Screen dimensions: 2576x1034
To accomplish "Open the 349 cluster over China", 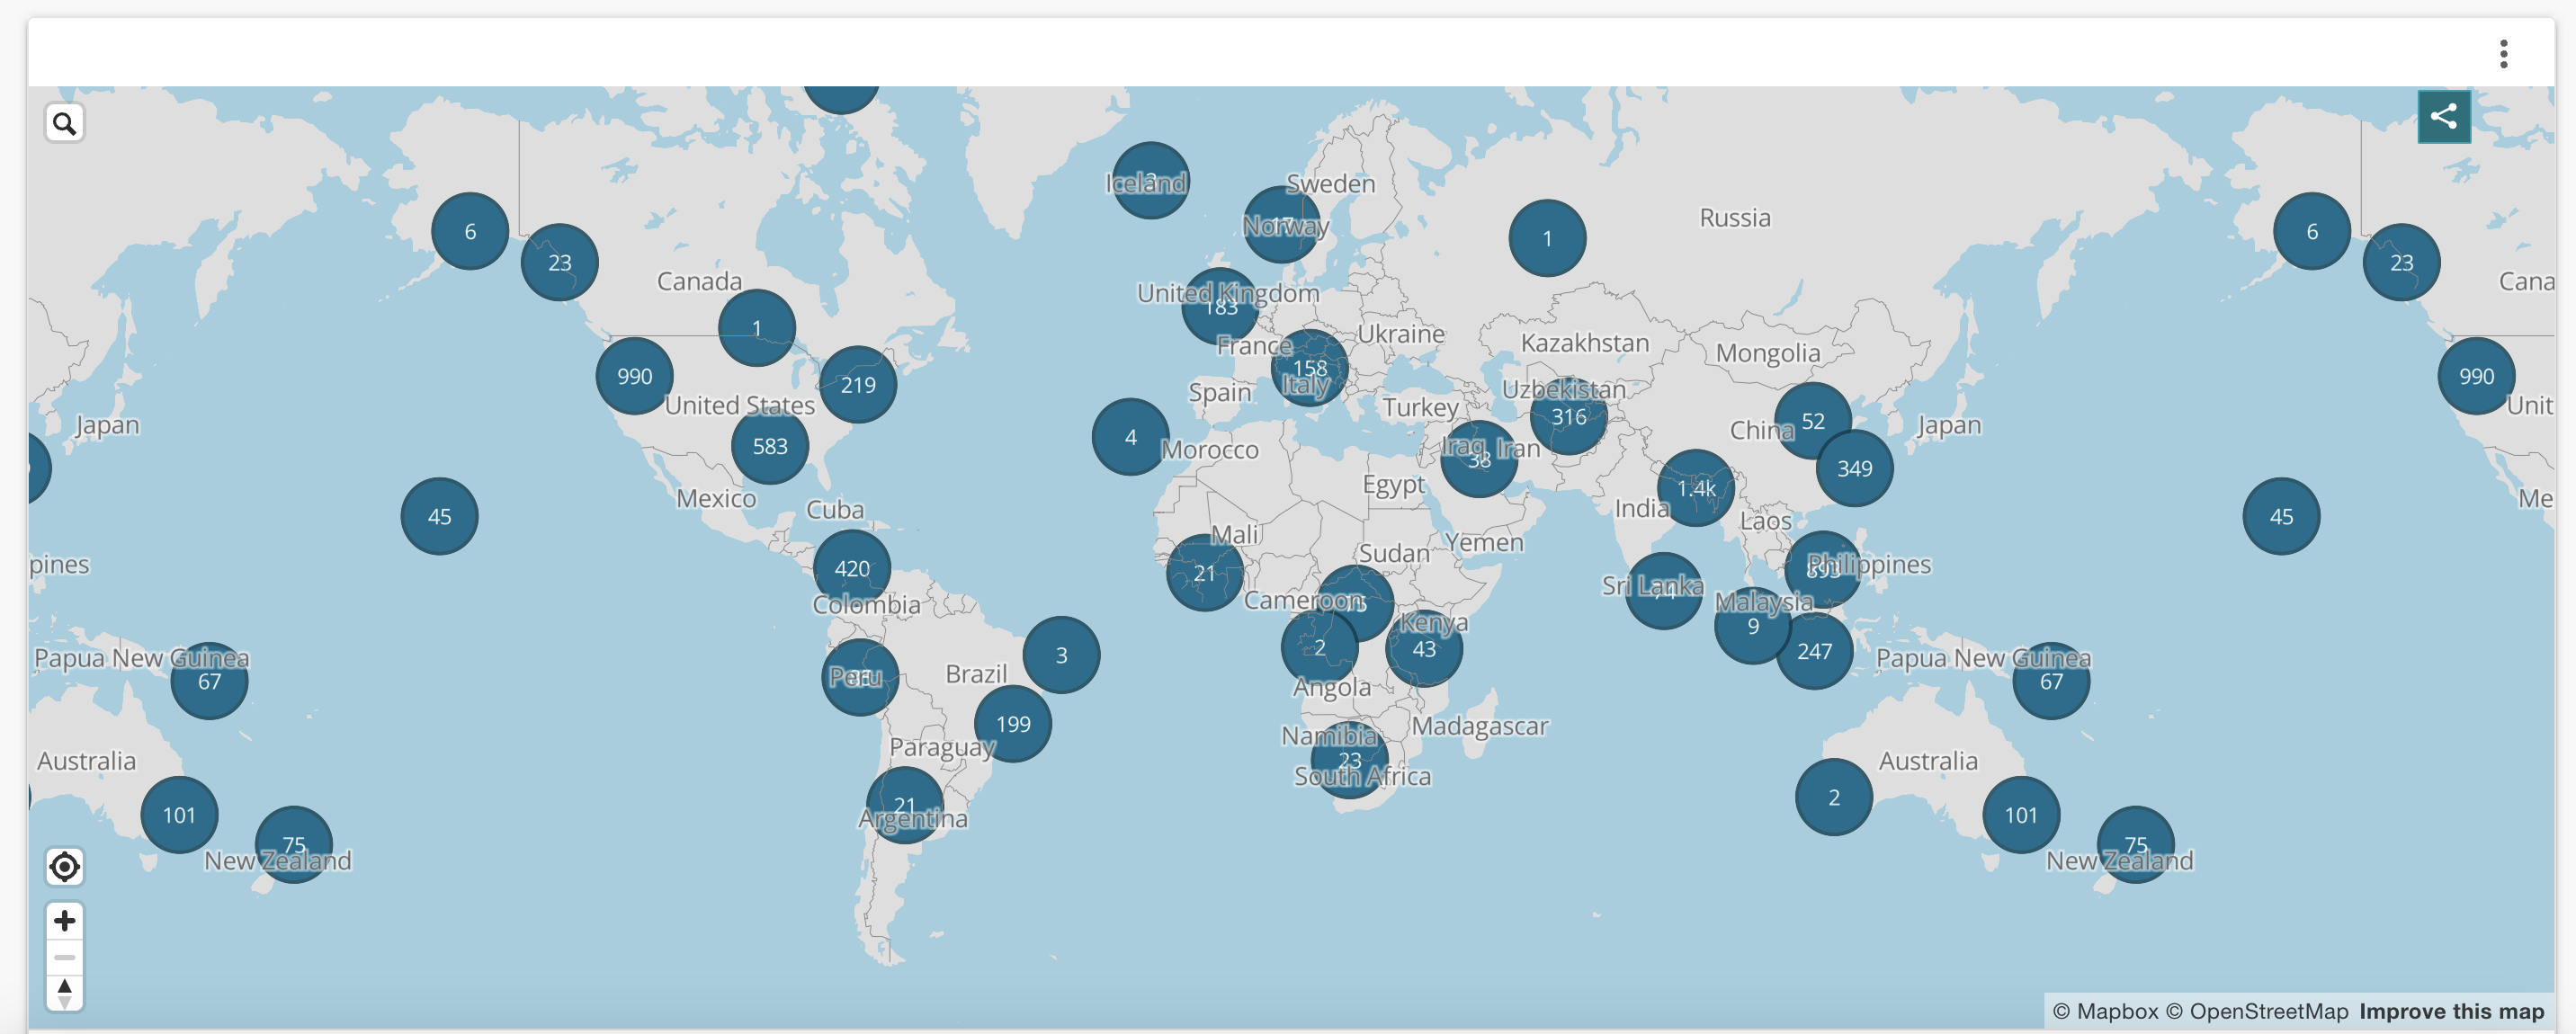I will (x=1856, y=467).
